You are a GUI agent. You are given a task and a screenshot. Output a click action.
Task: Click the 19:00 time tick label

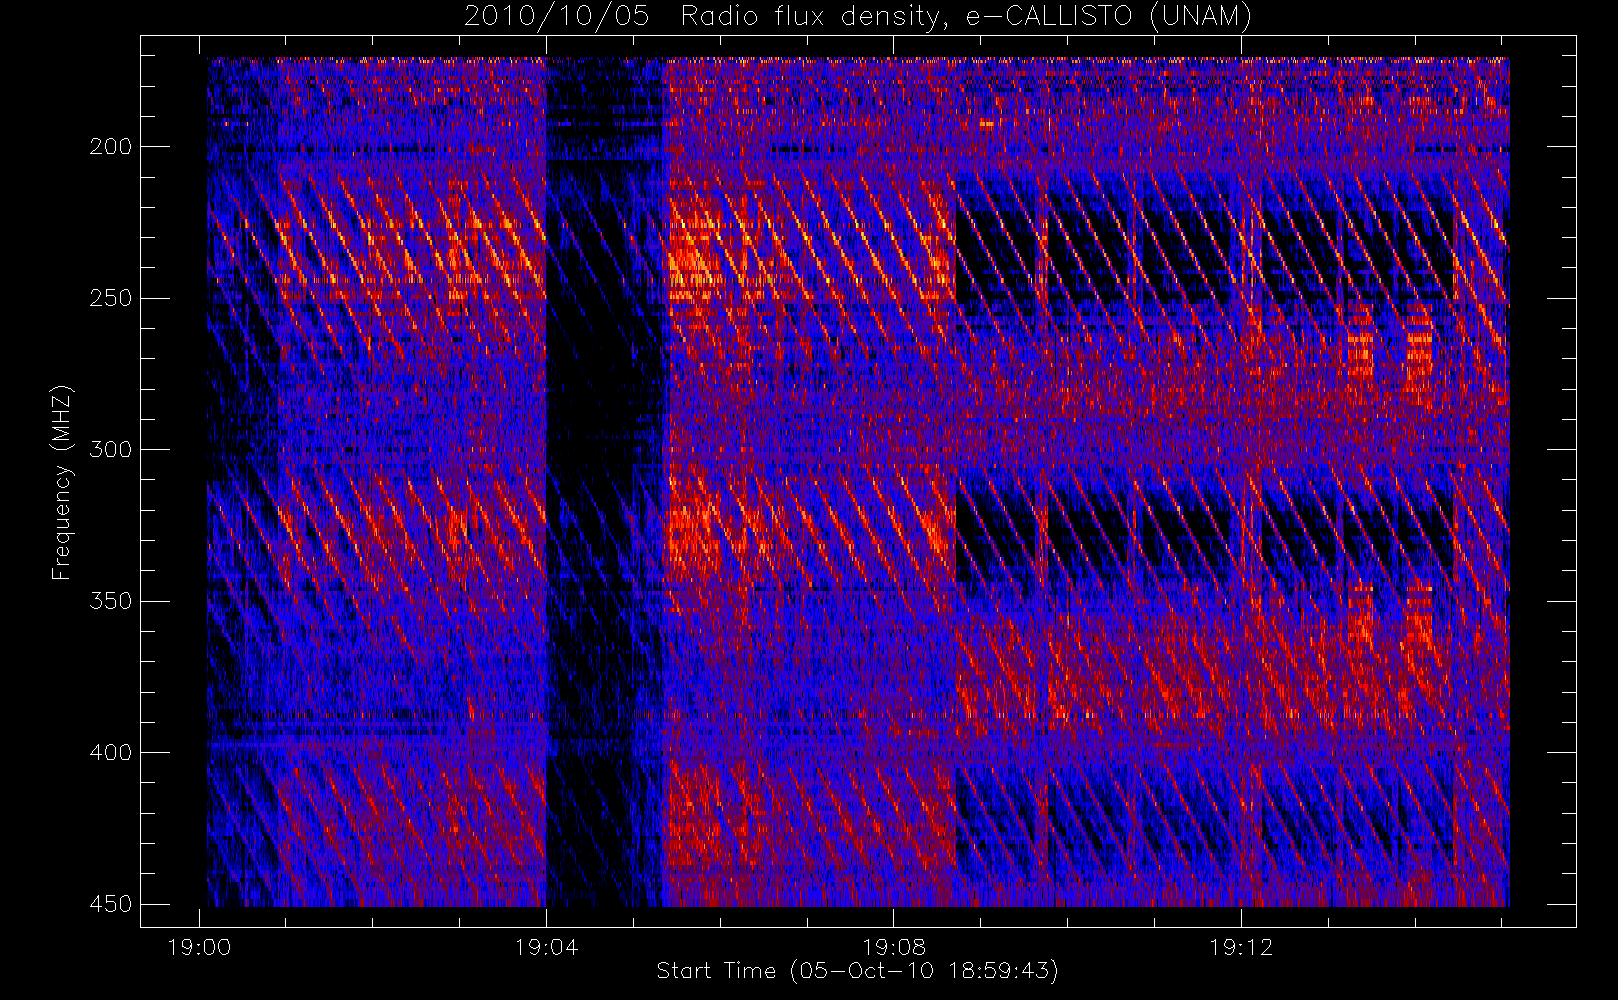tap(199, 947)
